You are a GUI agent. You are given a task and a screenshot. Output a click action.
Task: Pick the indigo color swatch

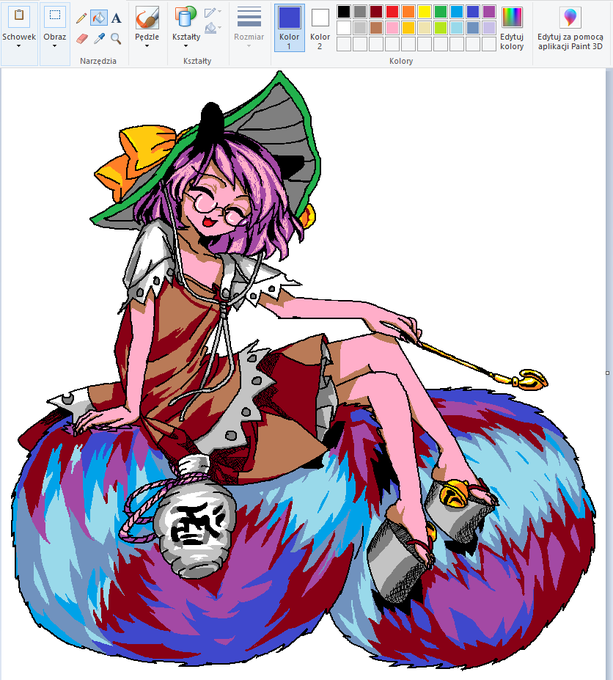pyautogui.click(x=473, y=12)
